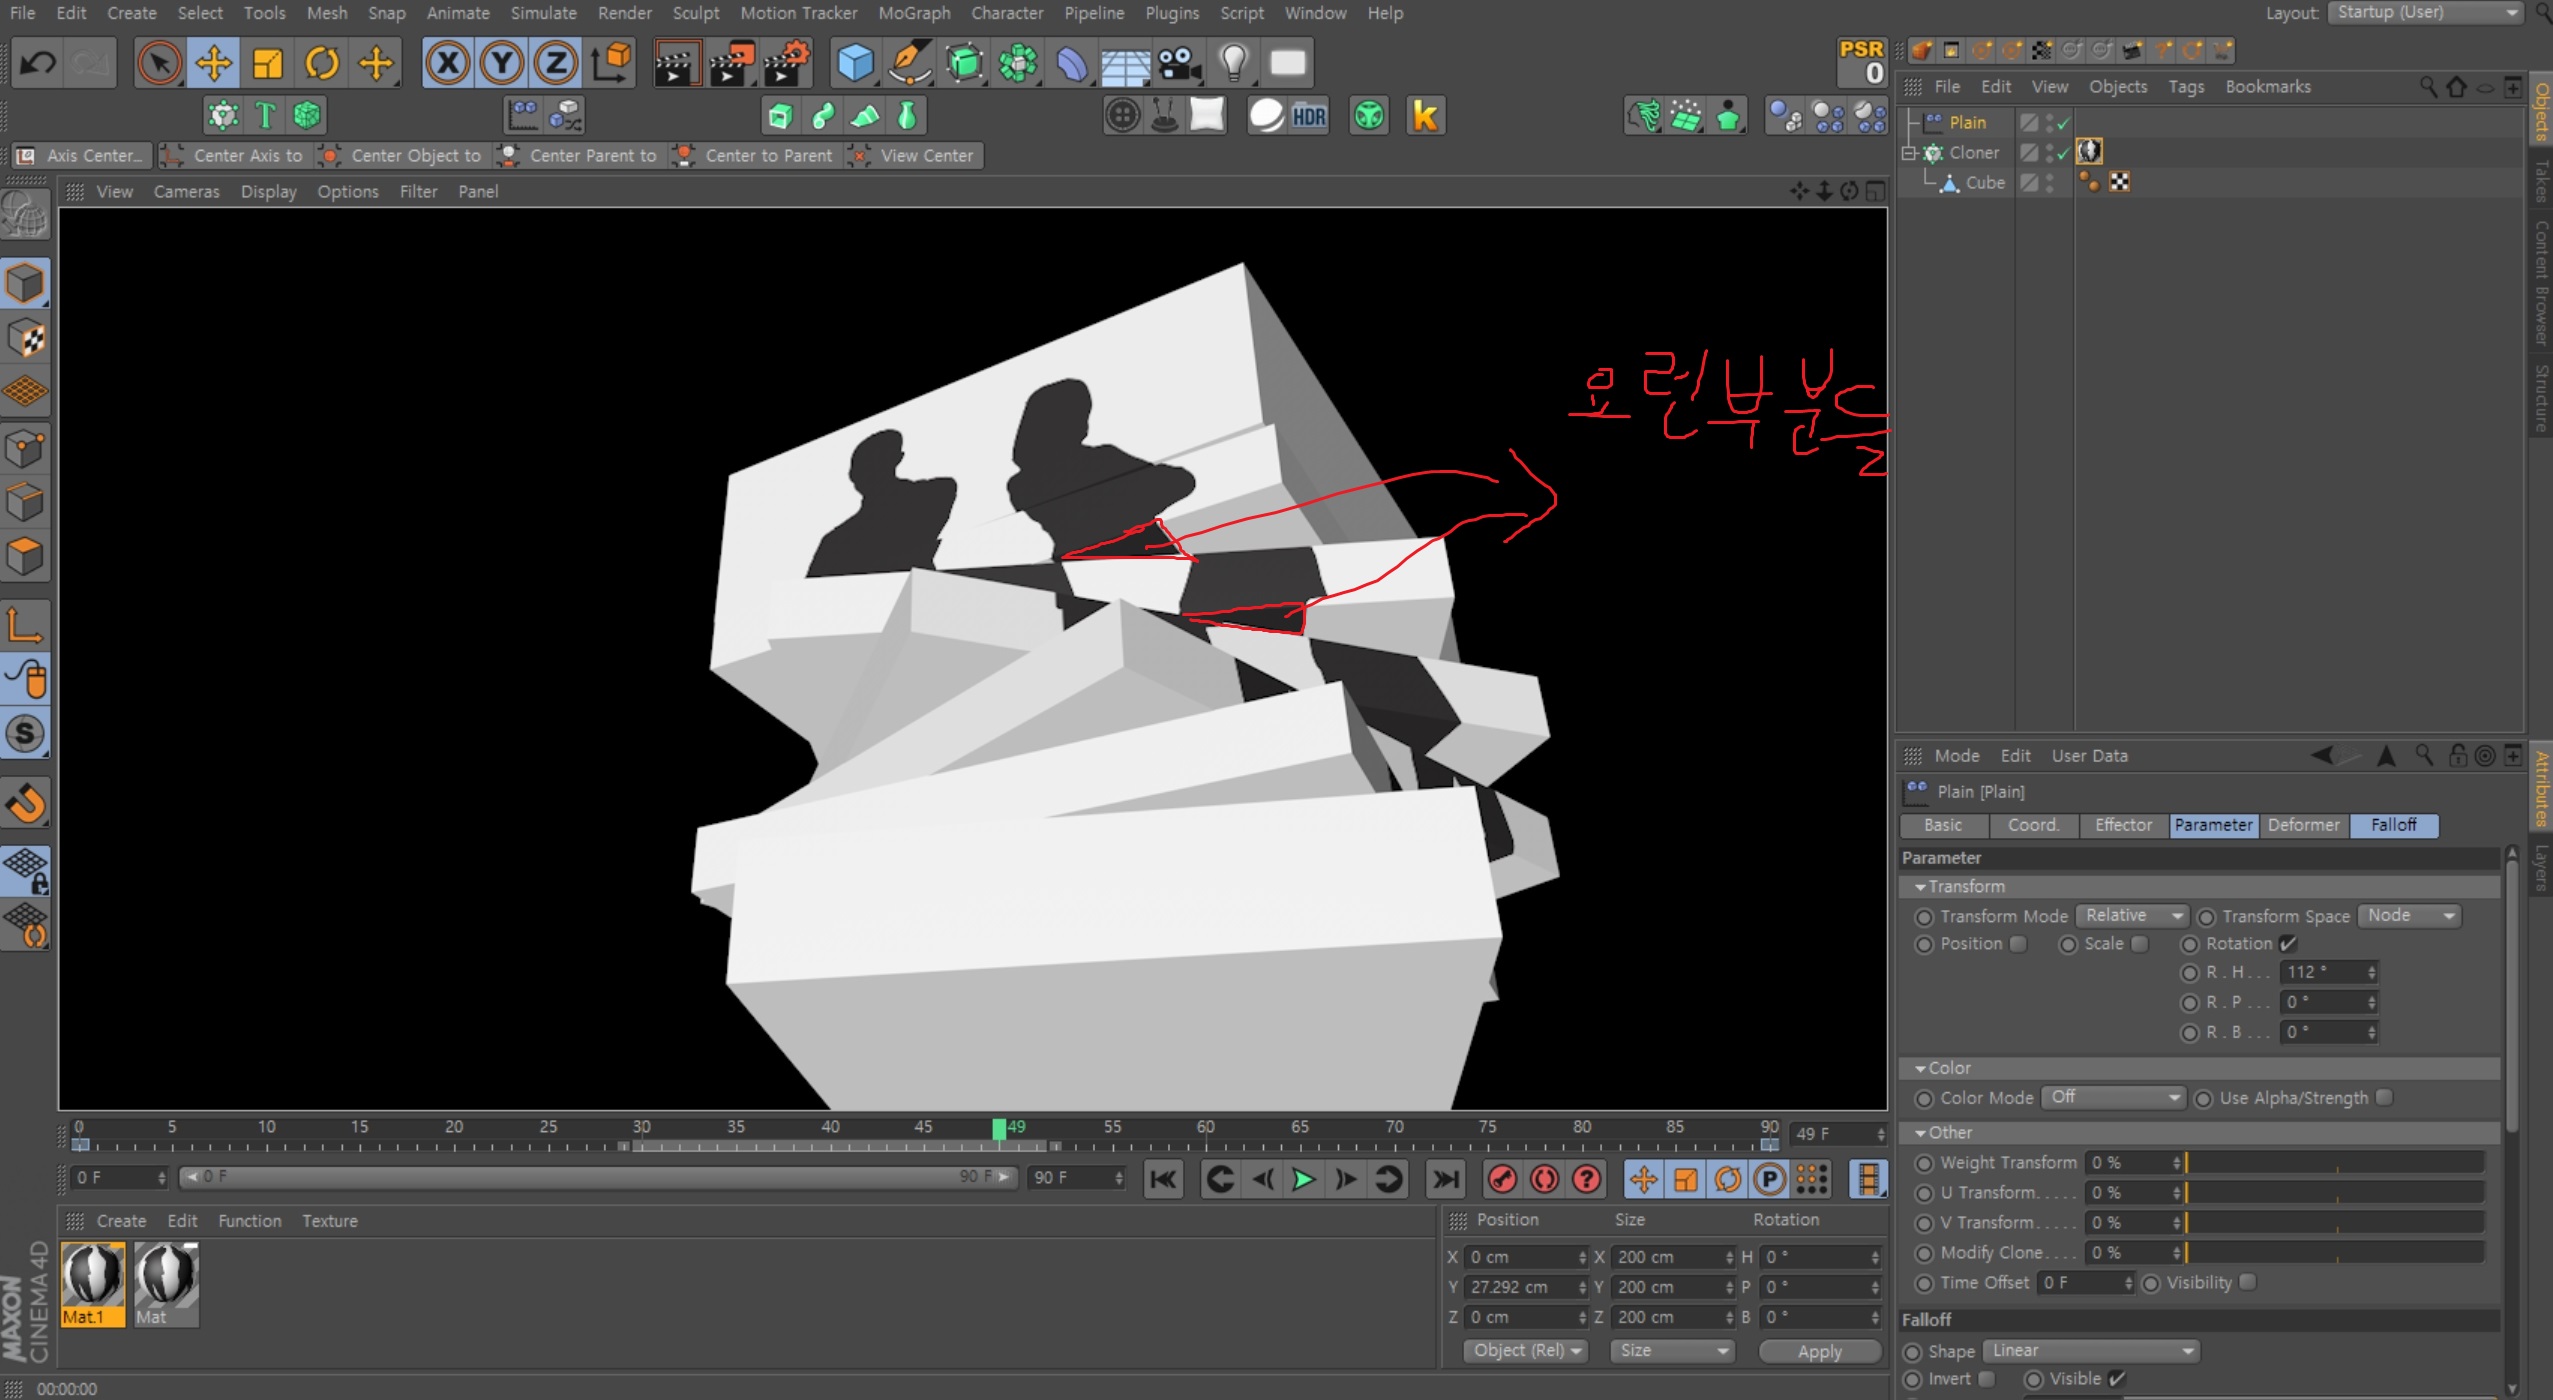Image resolution: width=2553 pixels, height=1400 pixels.
Task: Click the coordinate system icon
Action: [x=610, y=63]
